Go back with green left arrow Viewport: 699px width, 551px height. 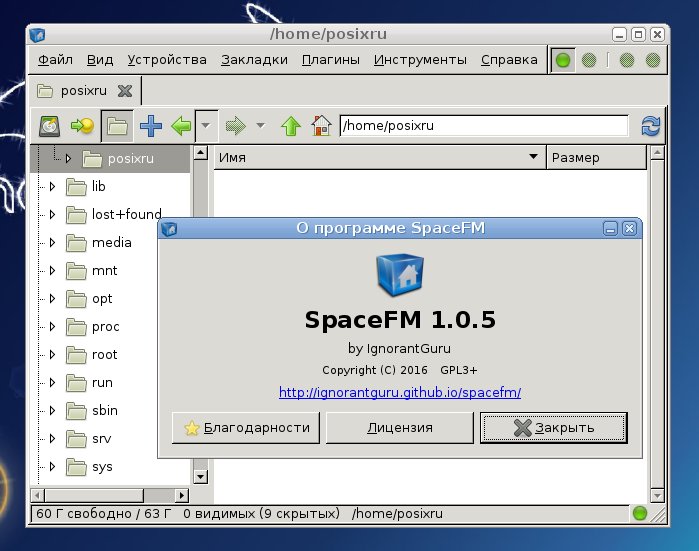click(181, 126)
